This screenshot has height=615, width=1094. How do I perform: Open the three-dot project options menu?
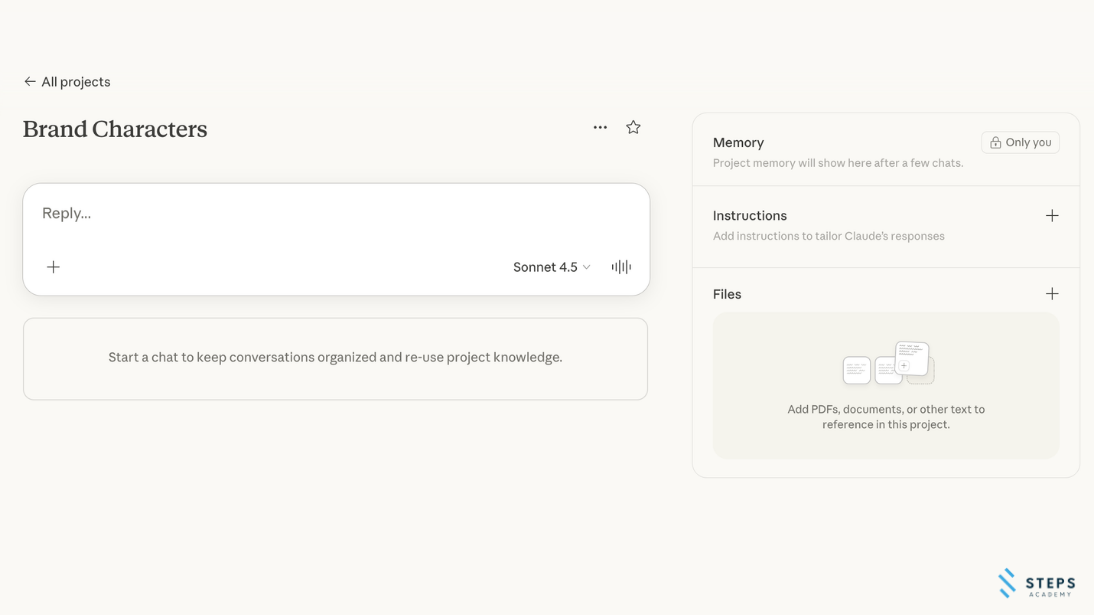tap(600, 127)
